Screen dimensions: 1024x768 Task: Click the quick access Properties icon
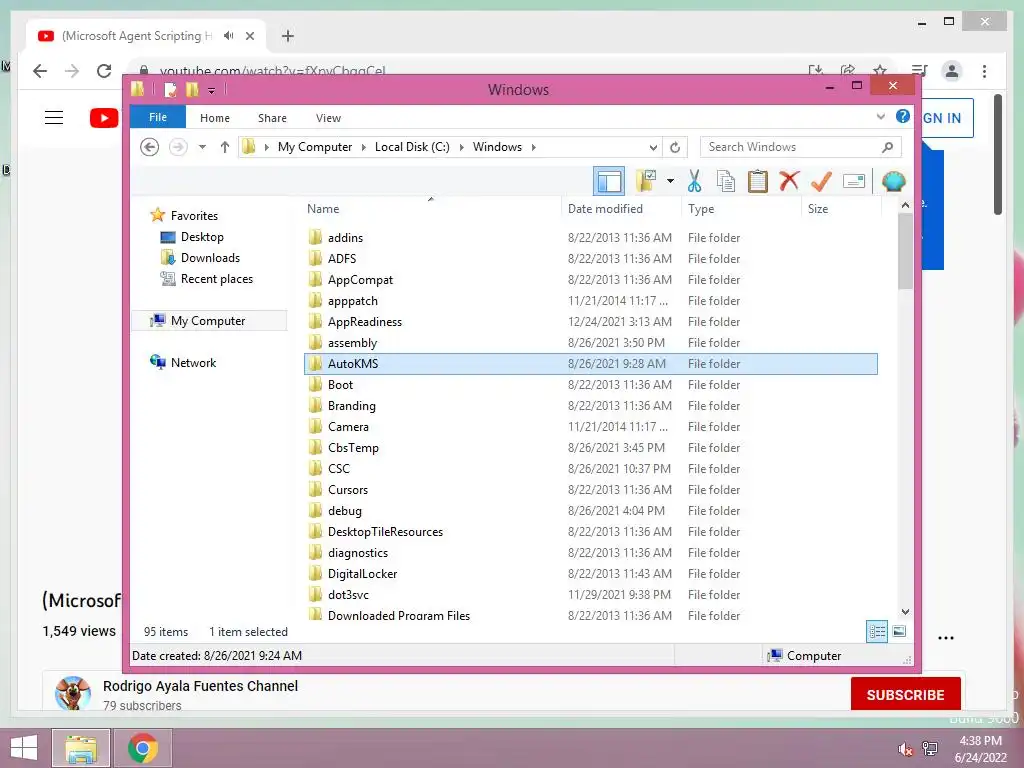tap(170, 89)
